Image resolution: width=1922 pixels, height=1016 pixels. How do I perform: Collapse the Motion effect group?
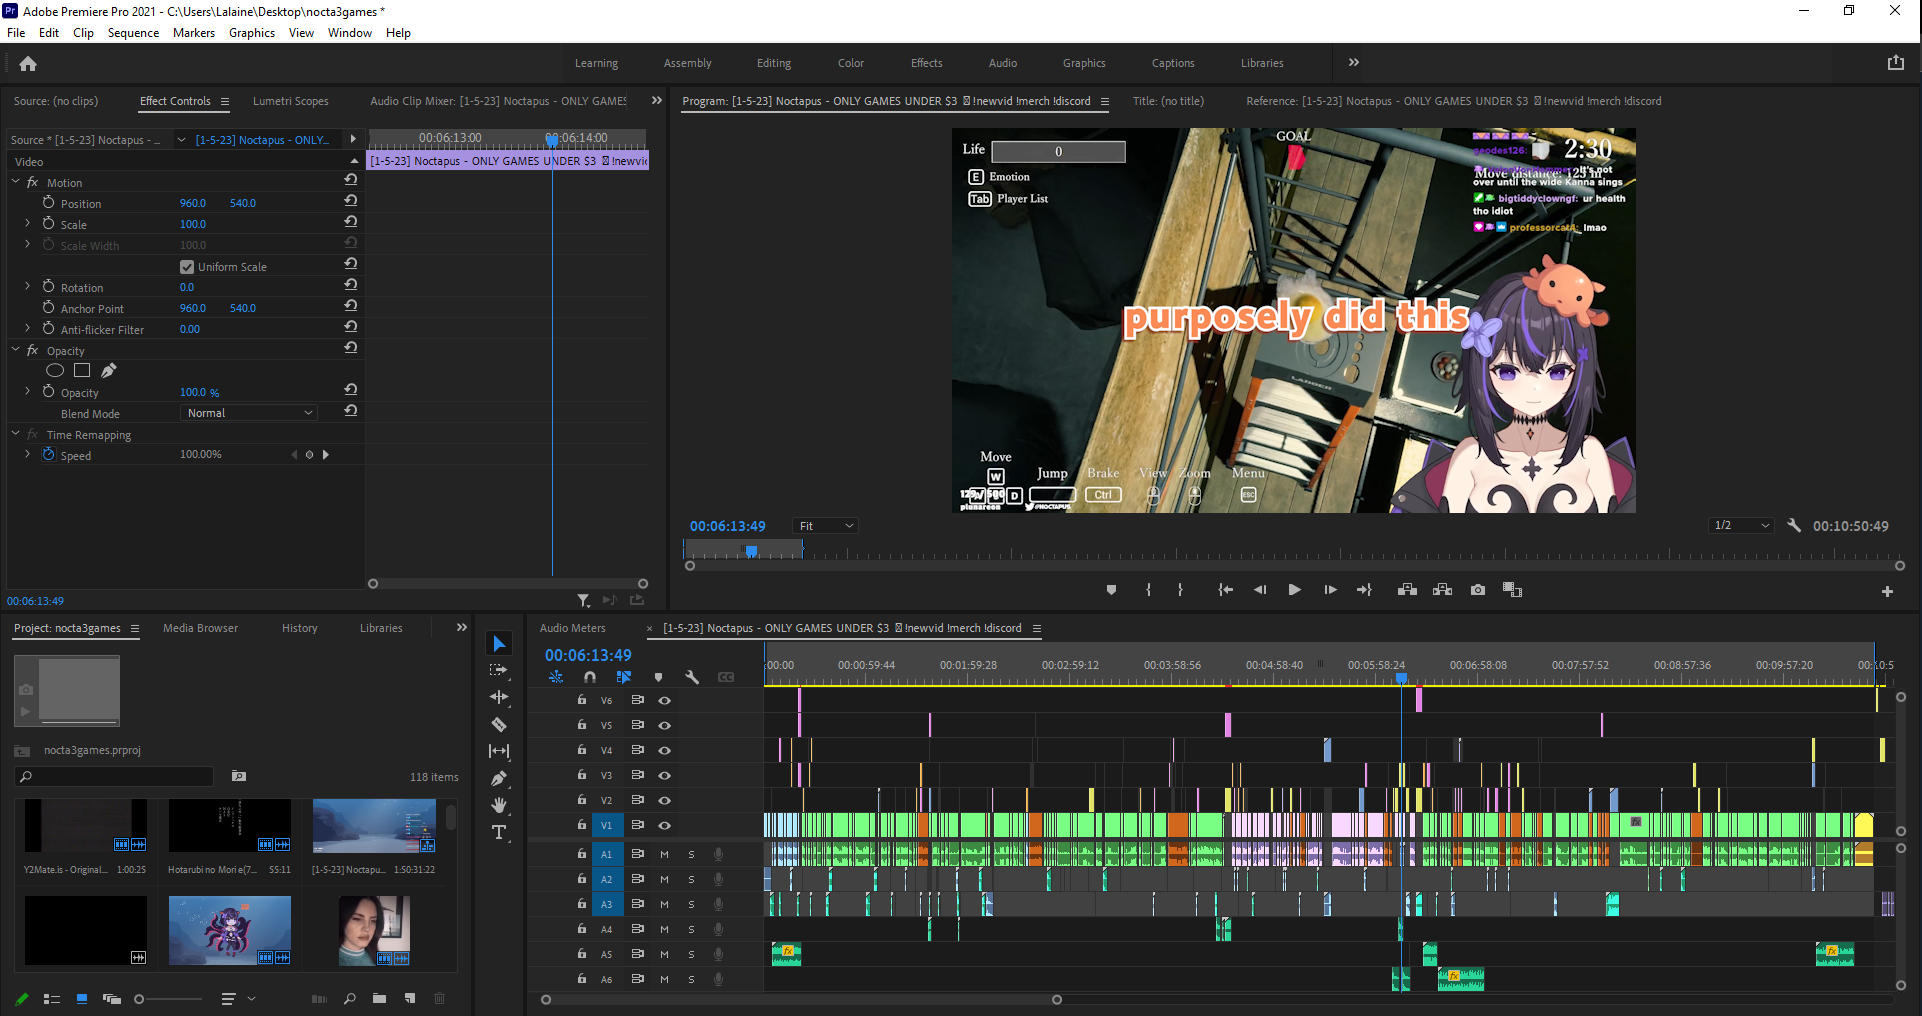click(x=16, y=182)
